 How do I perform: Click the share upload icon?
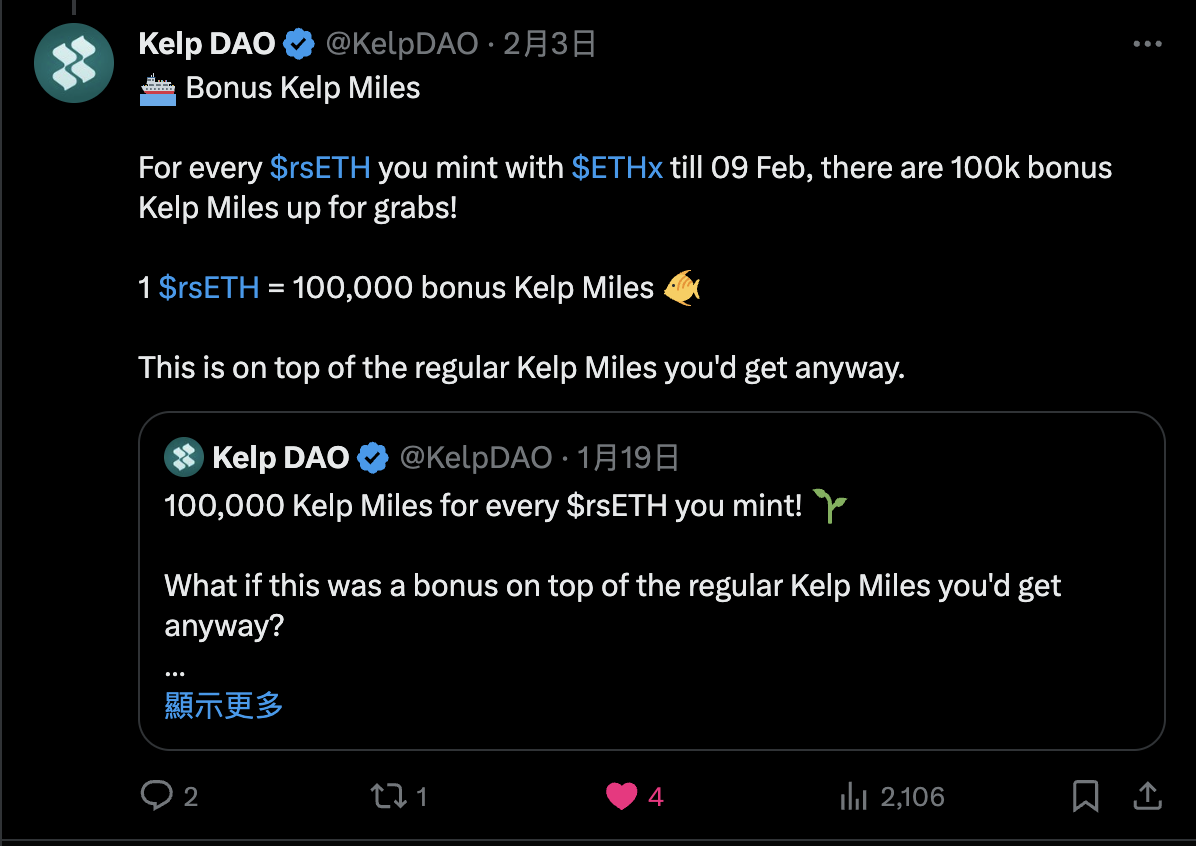pos(1147,796)
